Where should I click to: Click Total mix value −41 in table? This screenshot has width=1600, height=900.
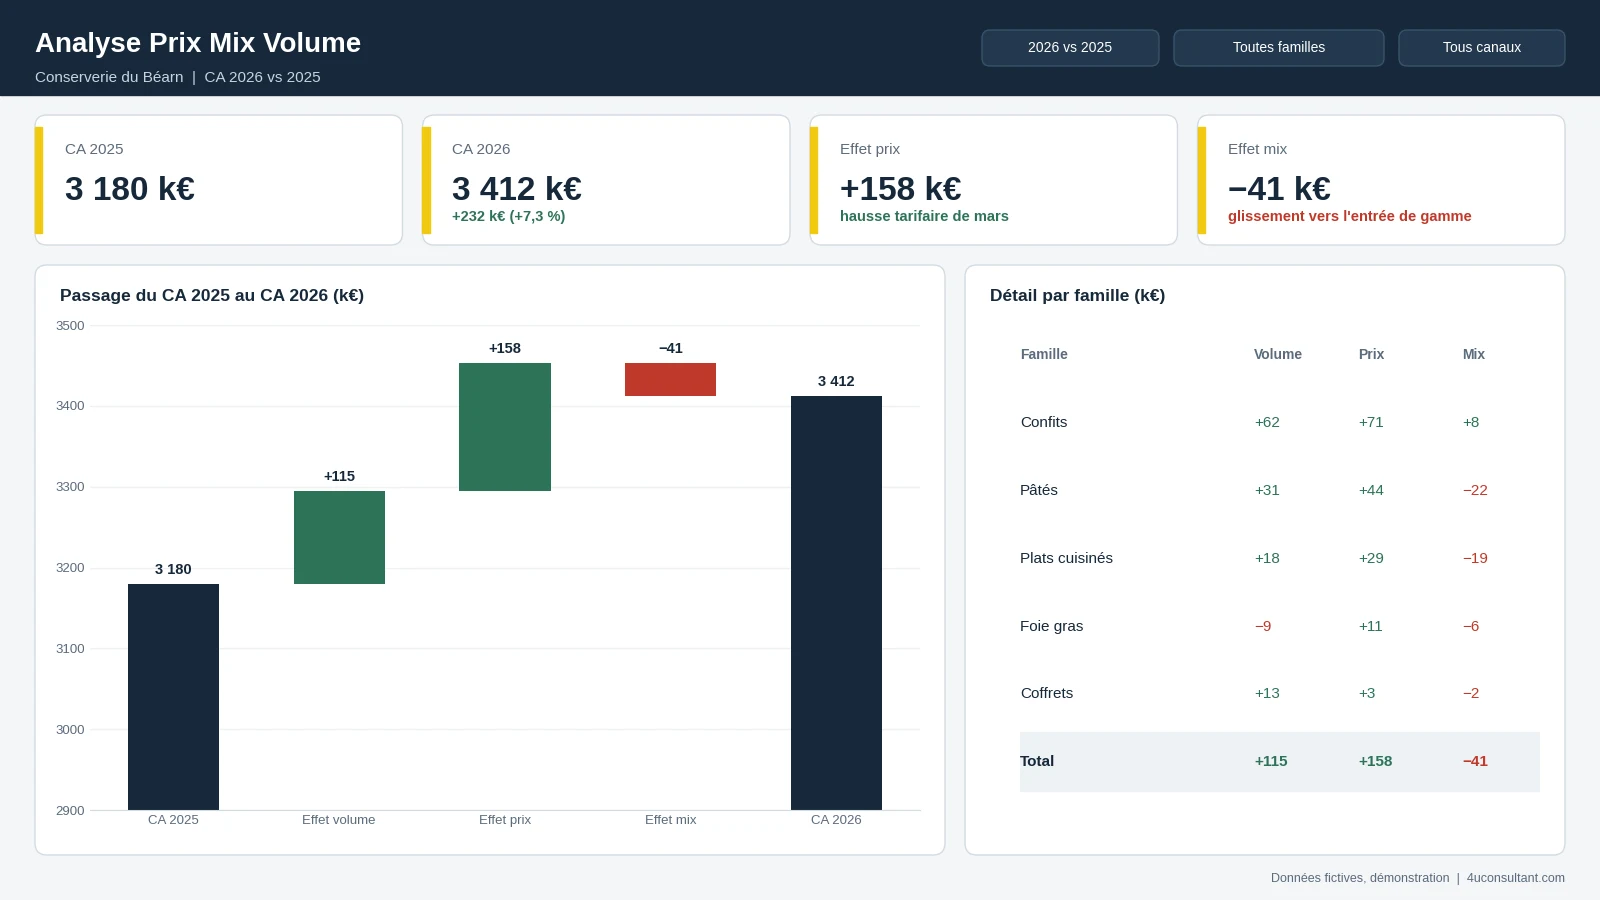click(1475, 761)
